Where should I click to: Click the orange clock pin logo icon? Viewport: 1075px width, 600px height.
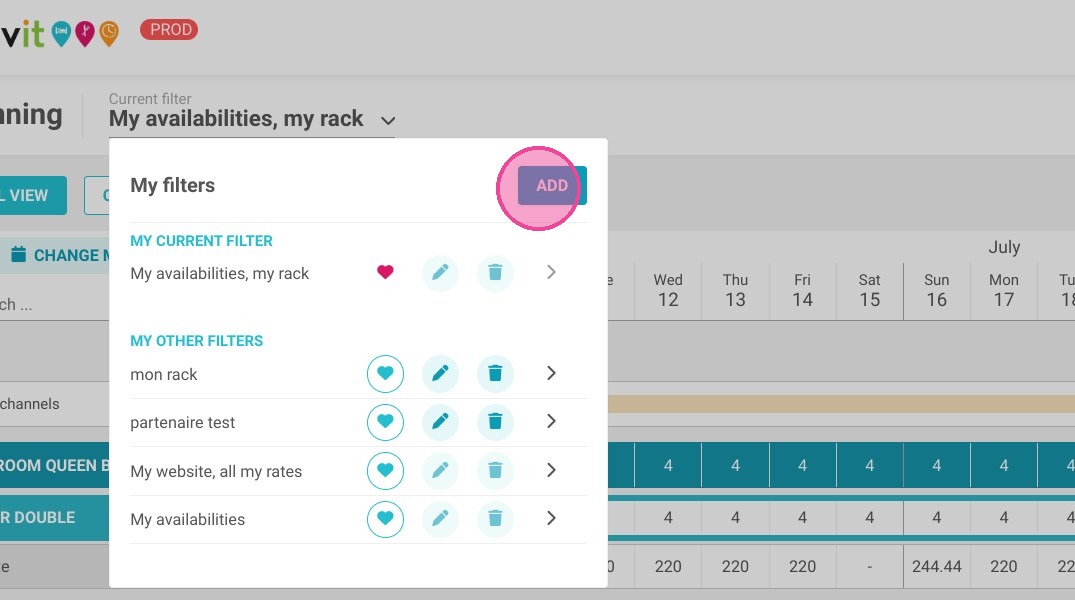108,33
